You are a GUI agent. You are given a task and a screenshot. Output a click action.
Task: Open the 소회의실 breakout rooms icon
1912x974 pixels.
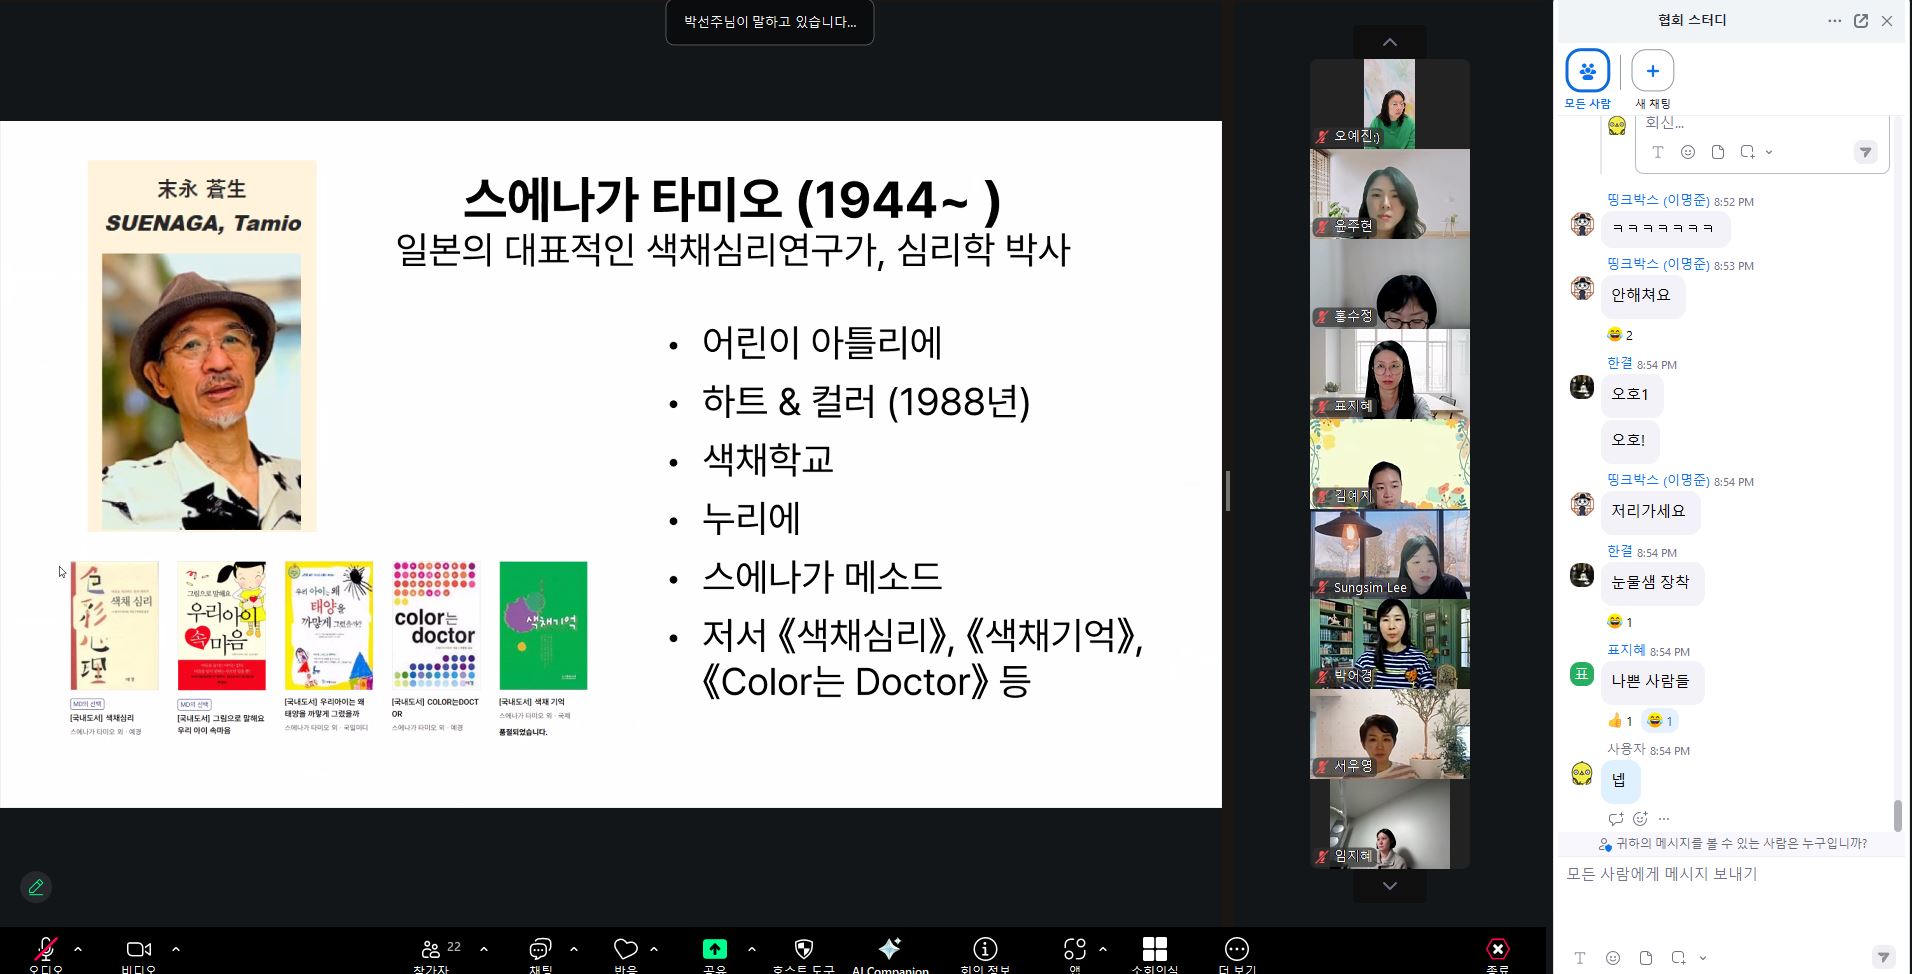point(1154,949)
